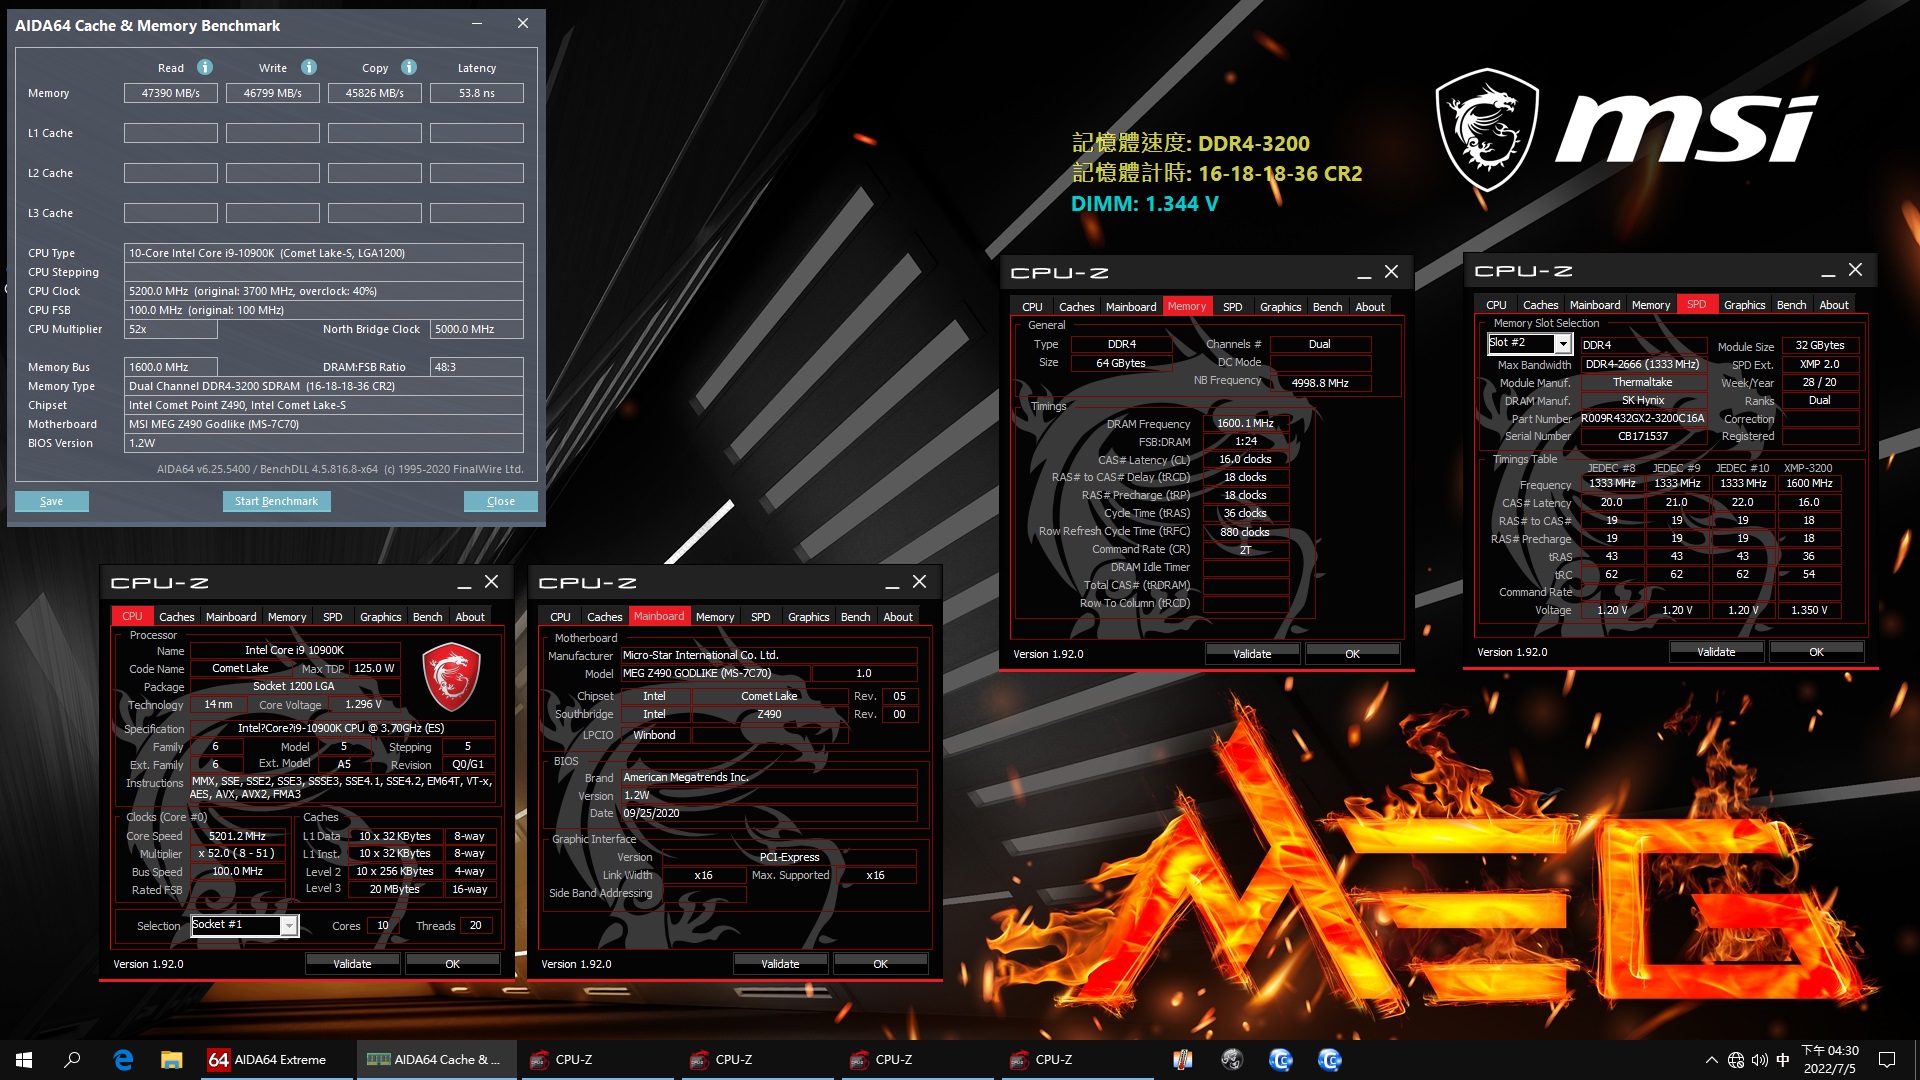Click the info icon next to Copy
The width and height of the screenshot is (1920, 1080).
(x=409, y=67)
